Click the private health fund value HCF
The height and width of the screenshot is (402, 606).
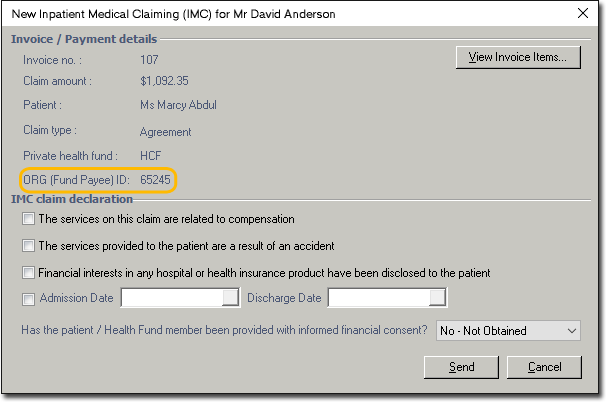151,156
